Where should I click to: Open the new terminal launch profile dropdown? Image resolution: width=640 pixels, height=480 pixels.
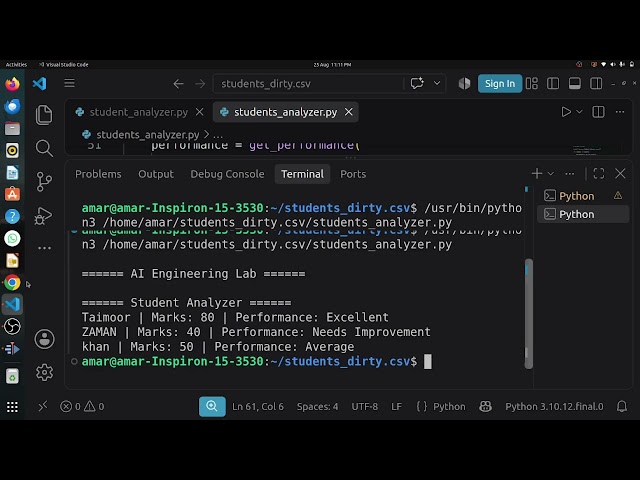pos(551,173)
